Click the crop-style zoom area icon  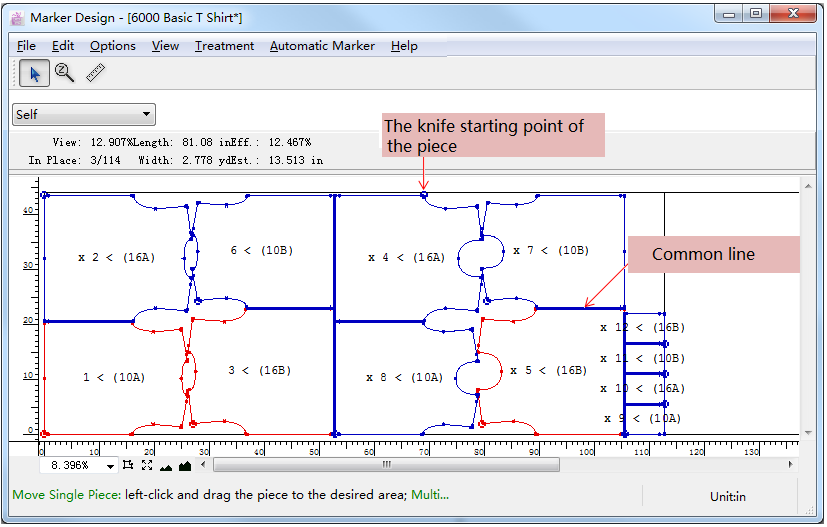(128, 465)
